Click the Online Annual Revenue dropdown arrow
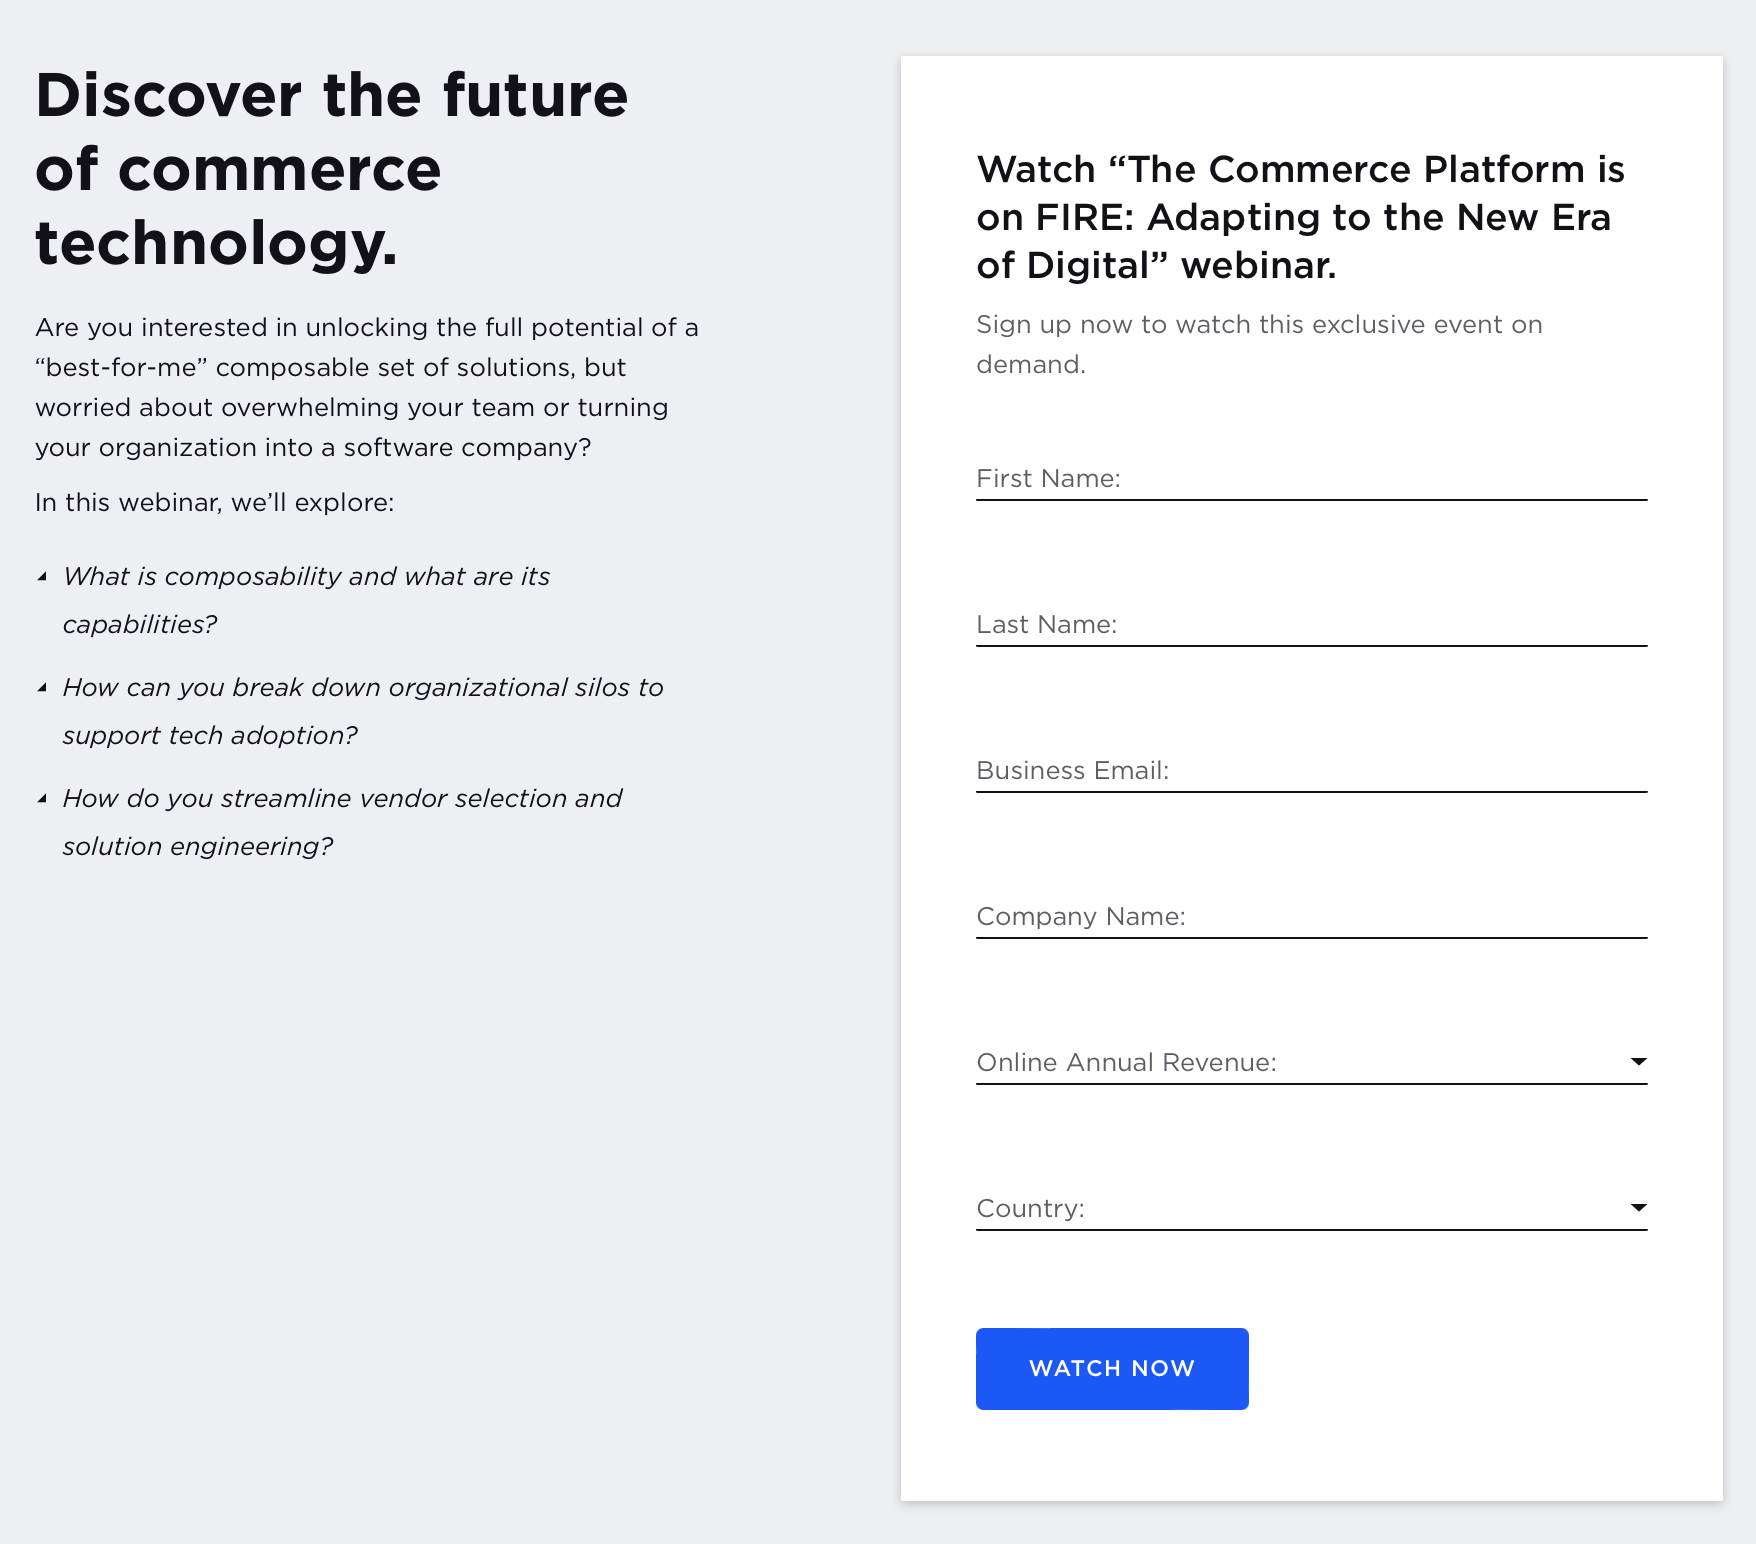Viewport: 1756px width, 1544px height. click(1637, 1060)
